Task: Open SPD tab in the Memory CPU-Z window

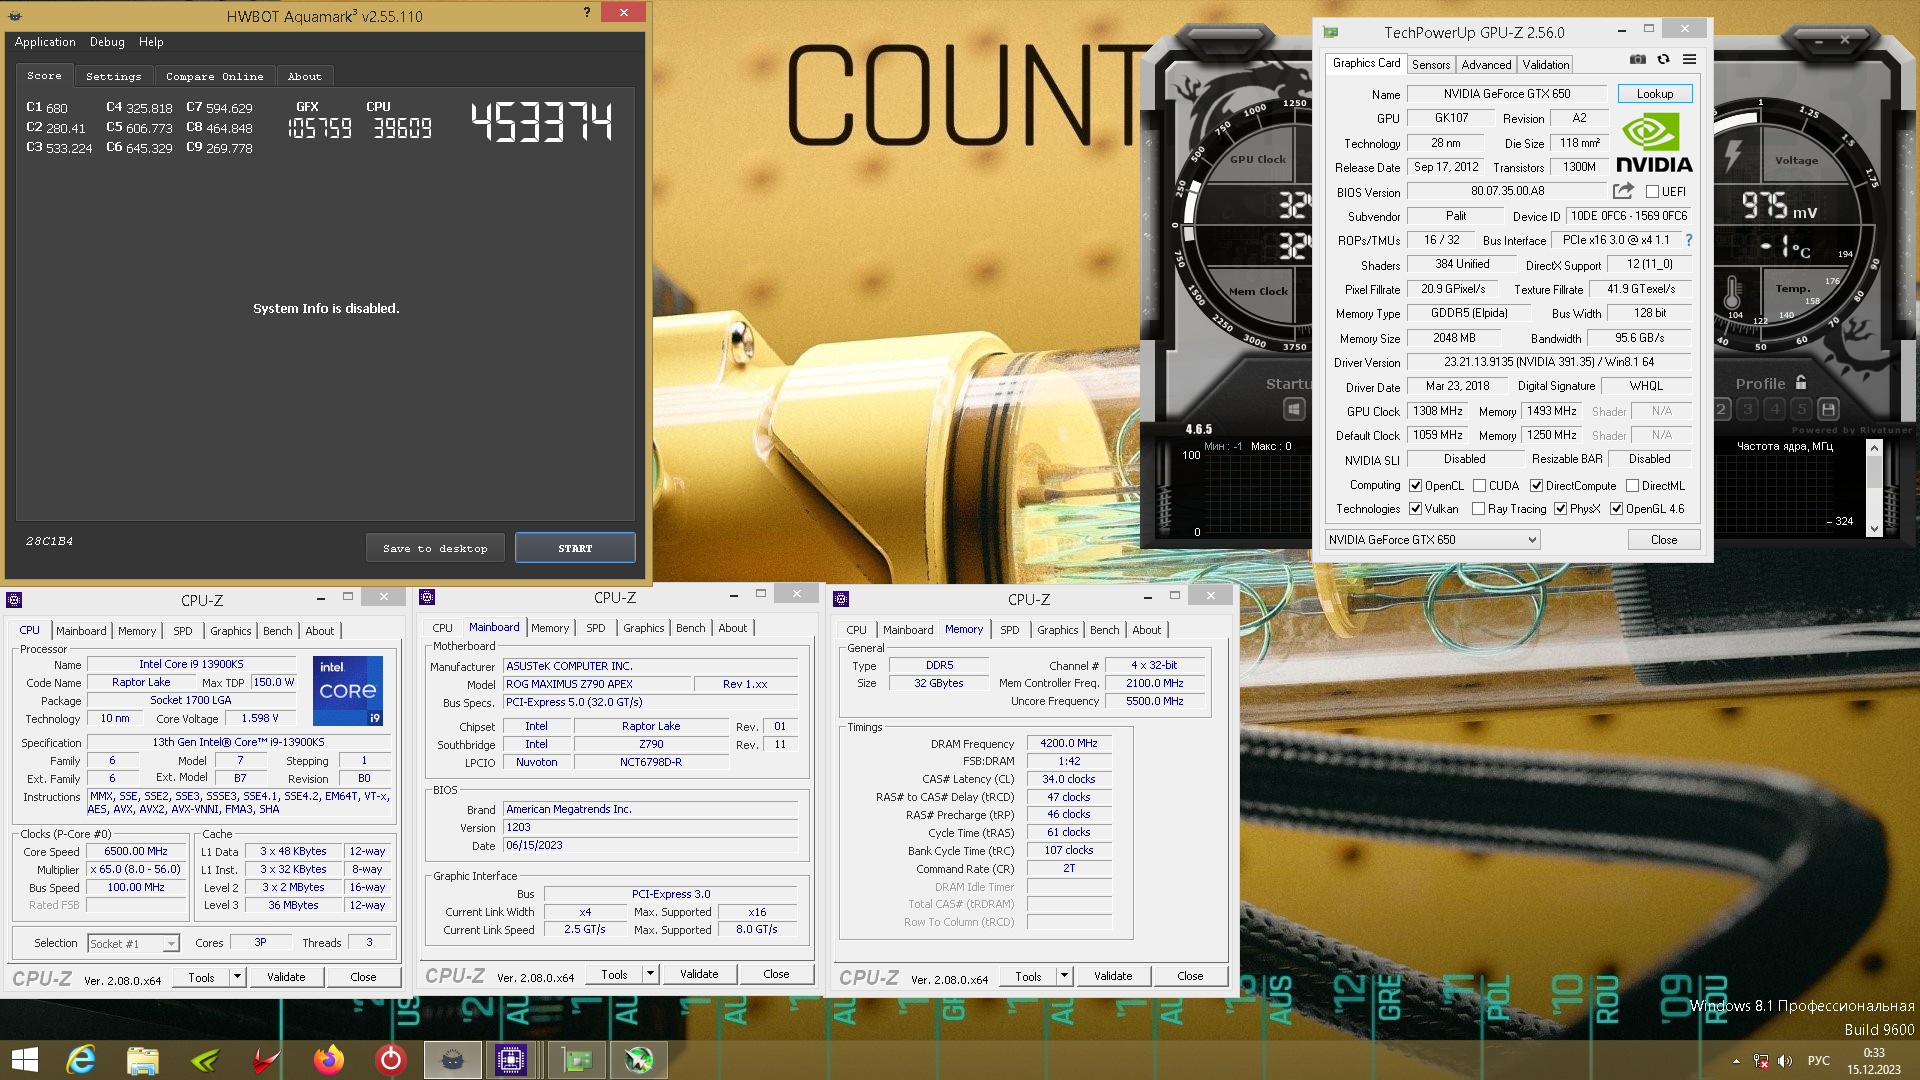Action: pos(1010,630)
